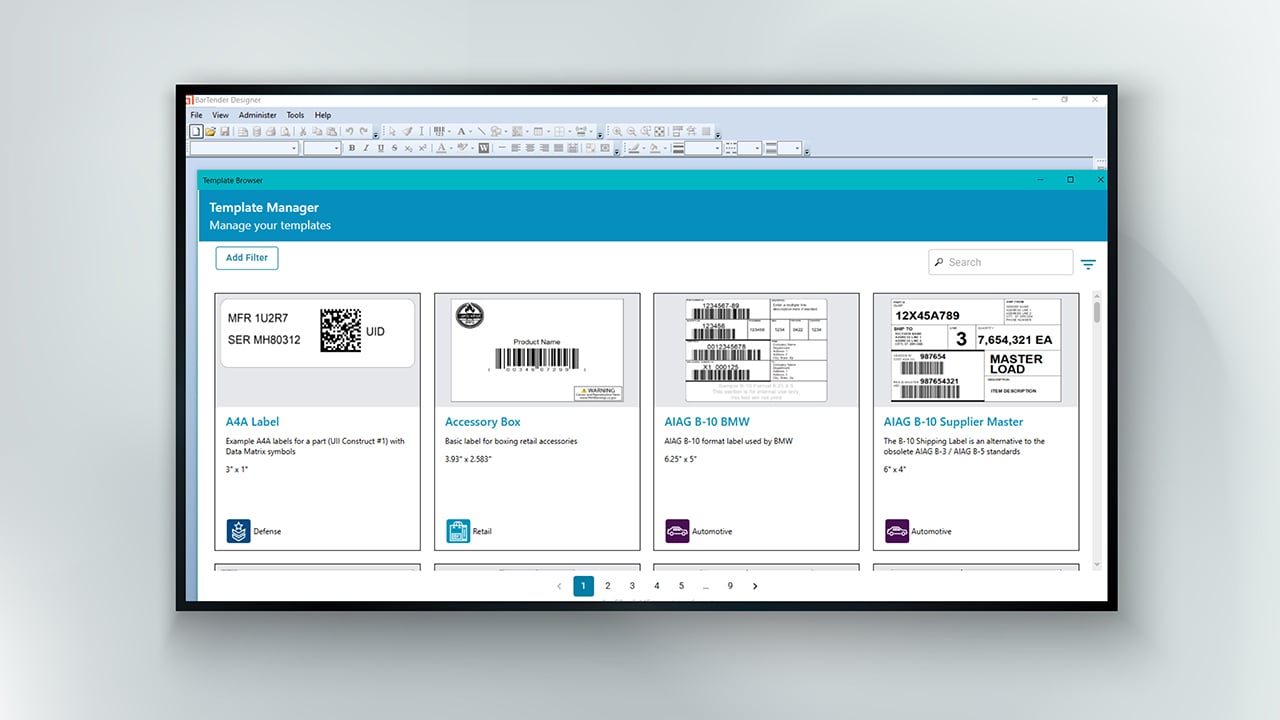1280x720 pixels.
Task: Click the fill color bucket swatch
Action: pyautogui.click(x=654, y=148)
